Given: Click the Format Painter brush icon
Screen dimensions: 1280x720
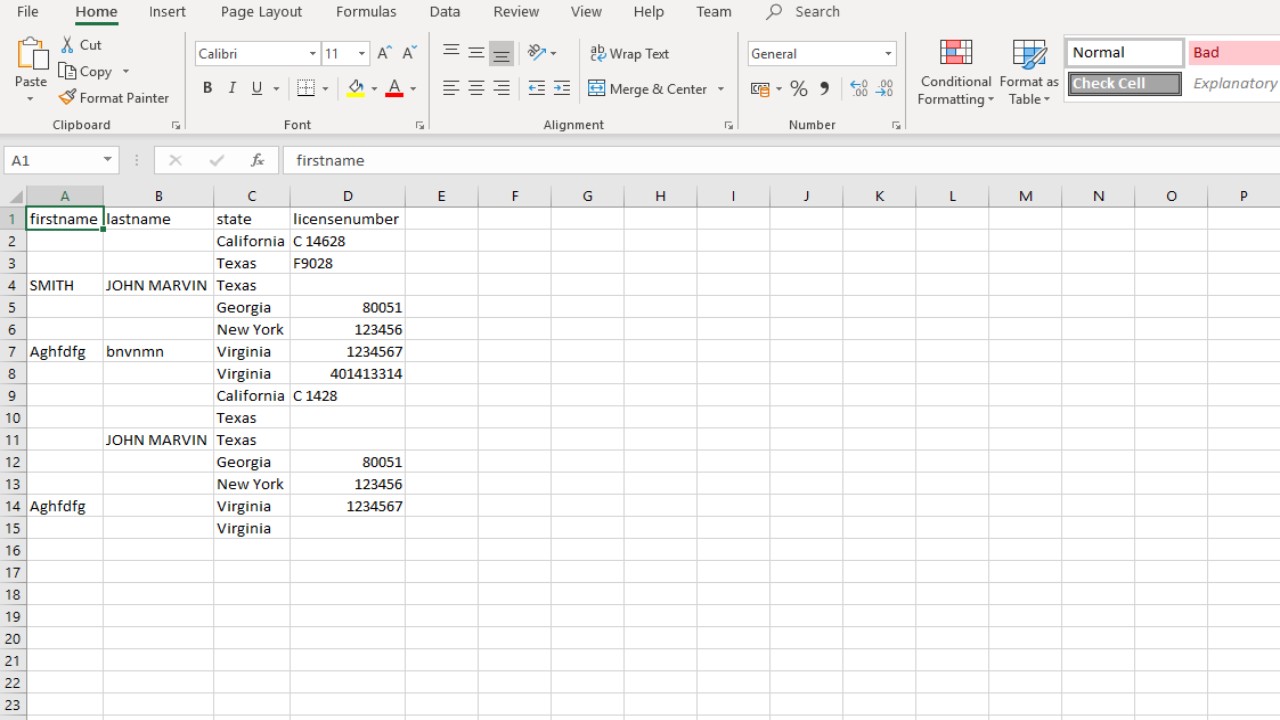Looking at the screenshot, I should [67, 98].
